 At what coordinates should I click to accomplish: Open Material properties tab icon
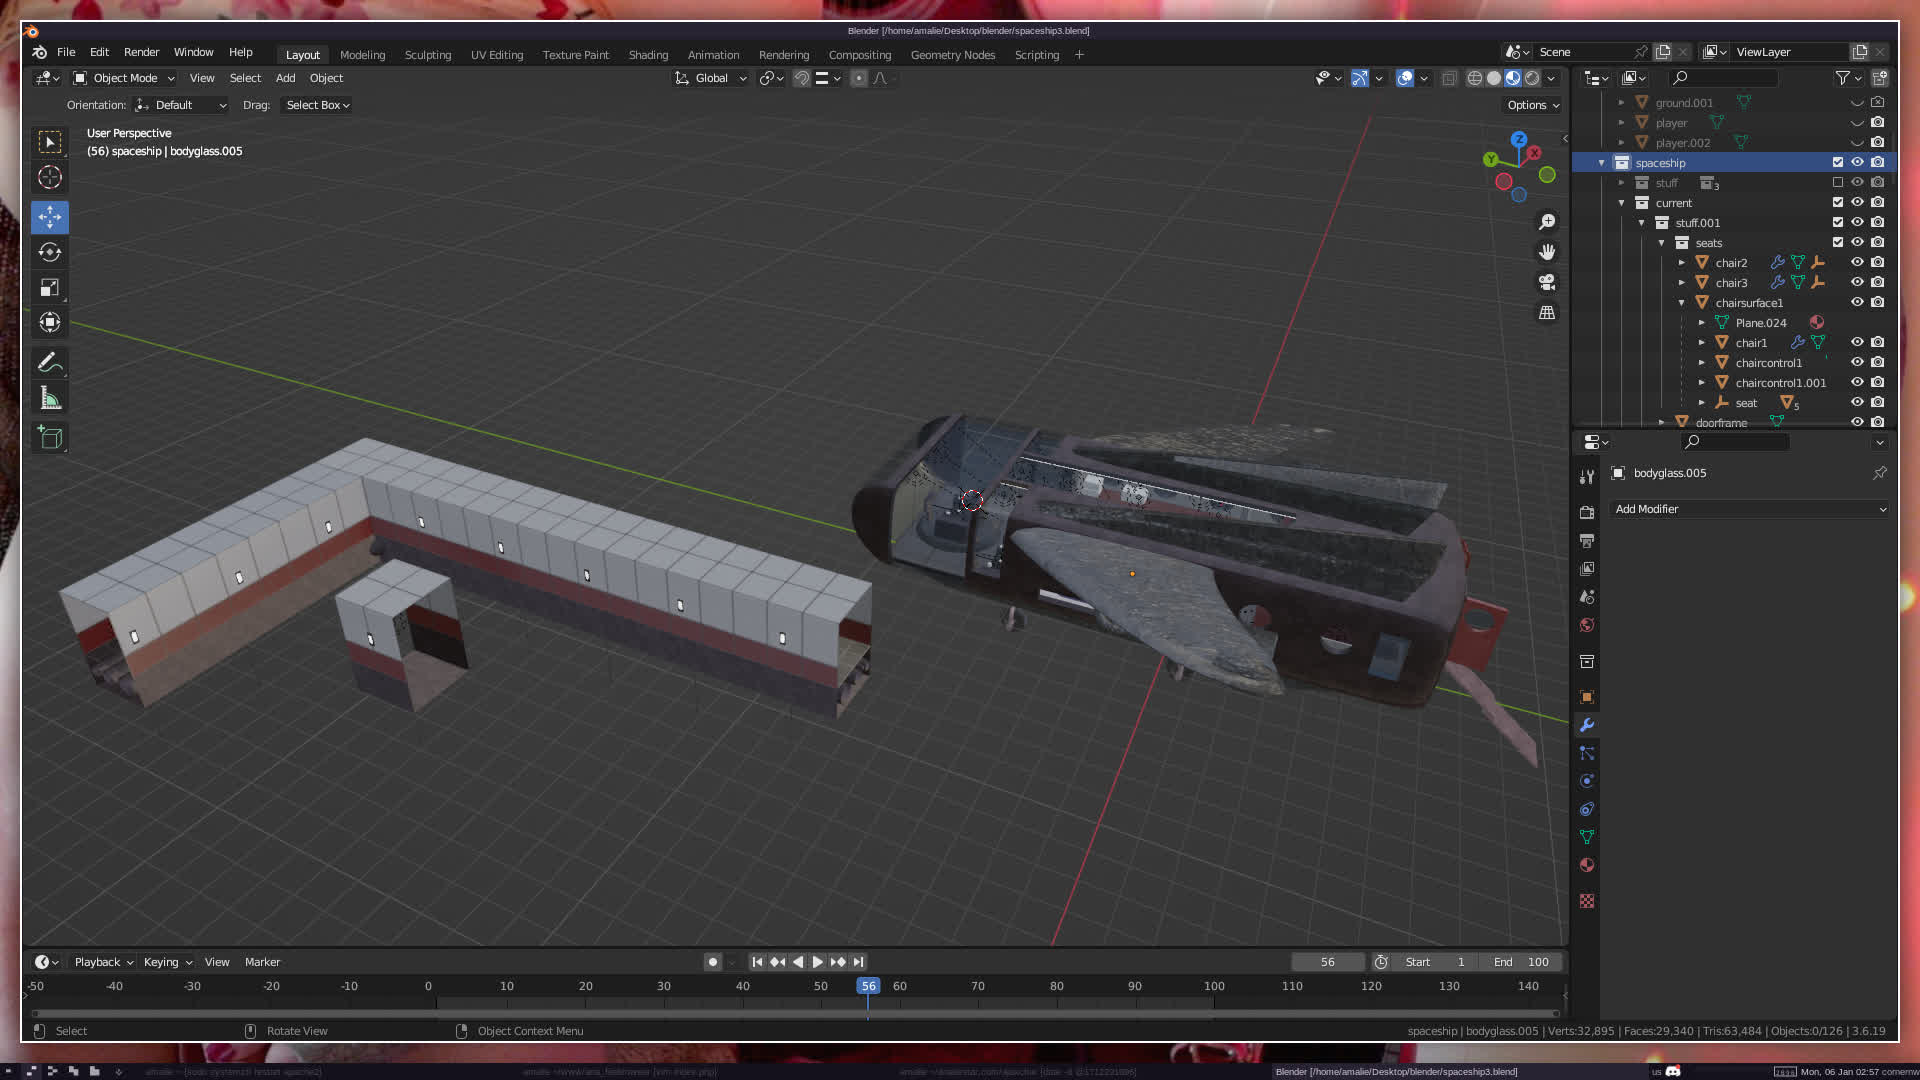tap(1587, 865)
